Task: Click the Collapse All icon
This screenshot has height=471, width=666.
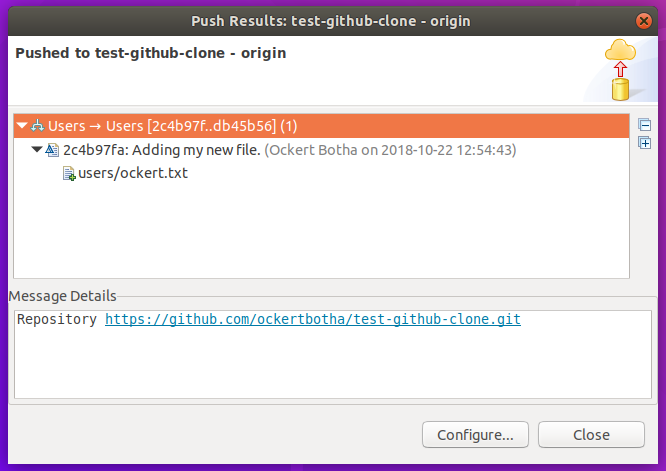Action: tap(645, 126)
